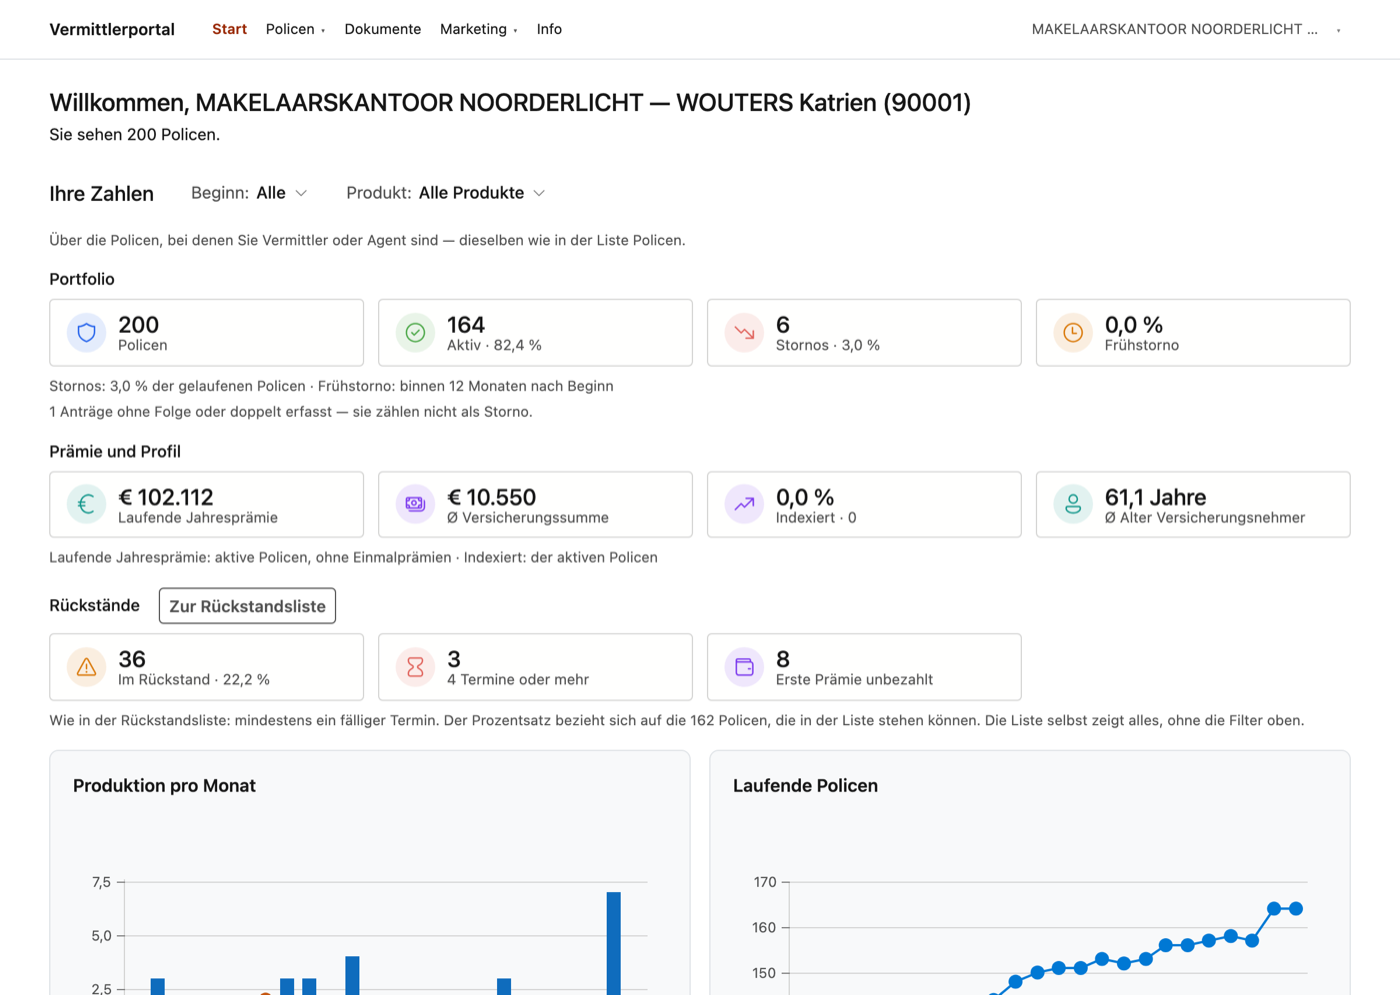Viewport: 1400px width, 995px height.
Task: Expand the Marketing menu
Action: click(x=479, y=29)
